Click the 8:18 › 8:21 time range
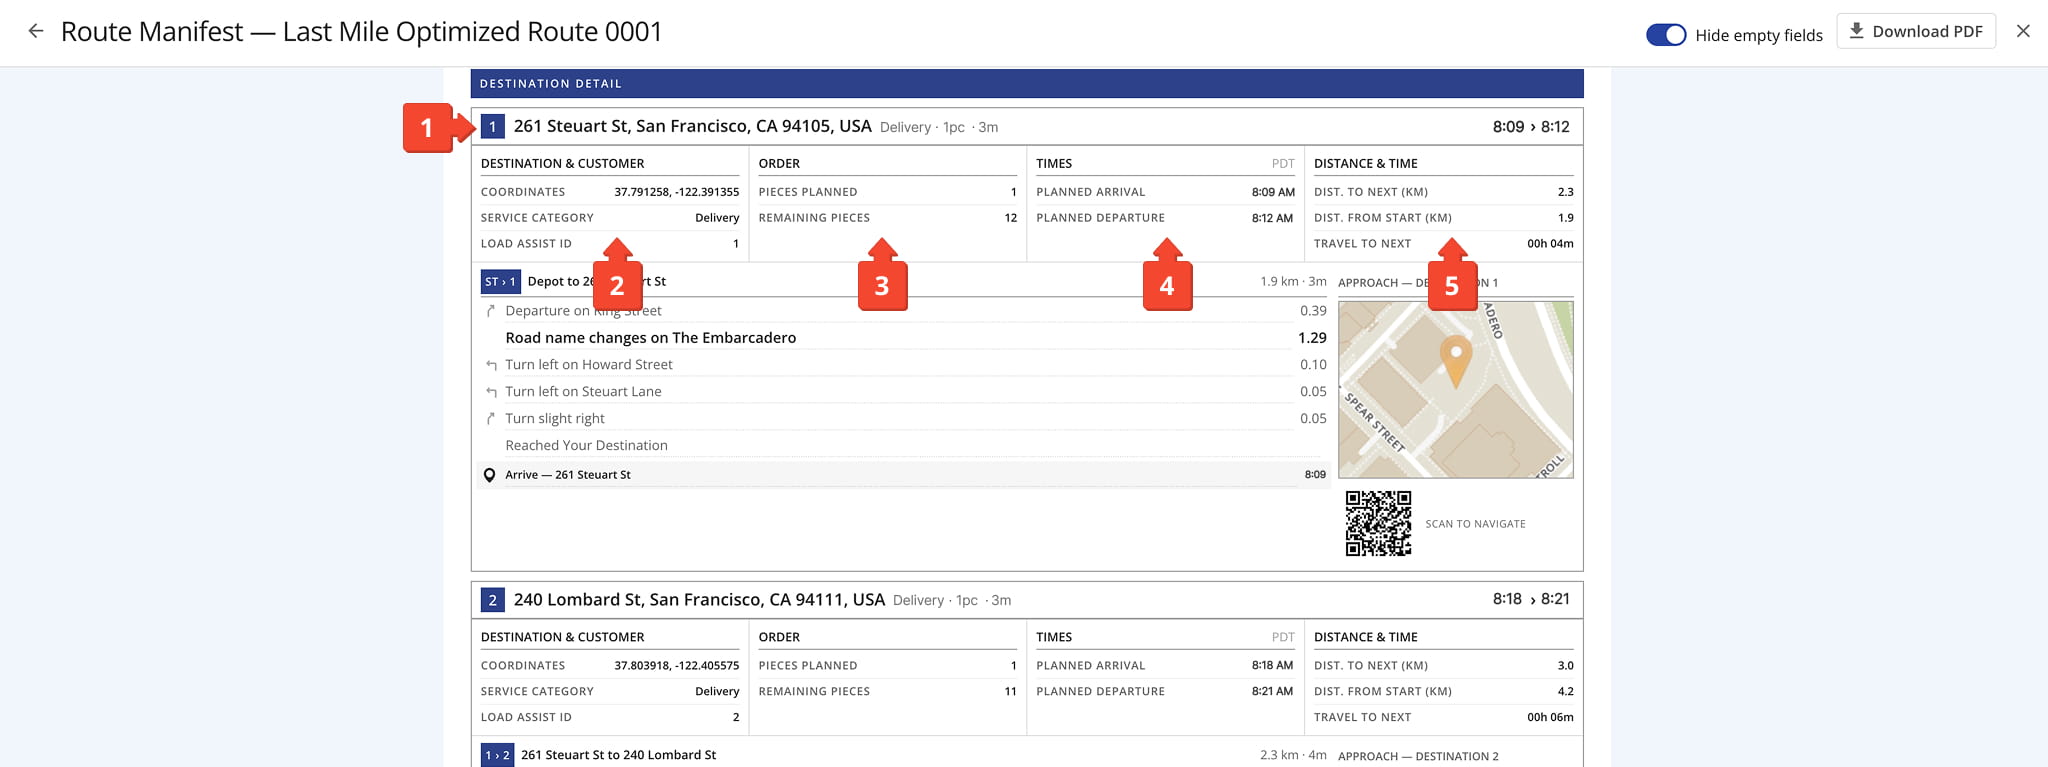The image size is (2048, 767). [1531, 599]
